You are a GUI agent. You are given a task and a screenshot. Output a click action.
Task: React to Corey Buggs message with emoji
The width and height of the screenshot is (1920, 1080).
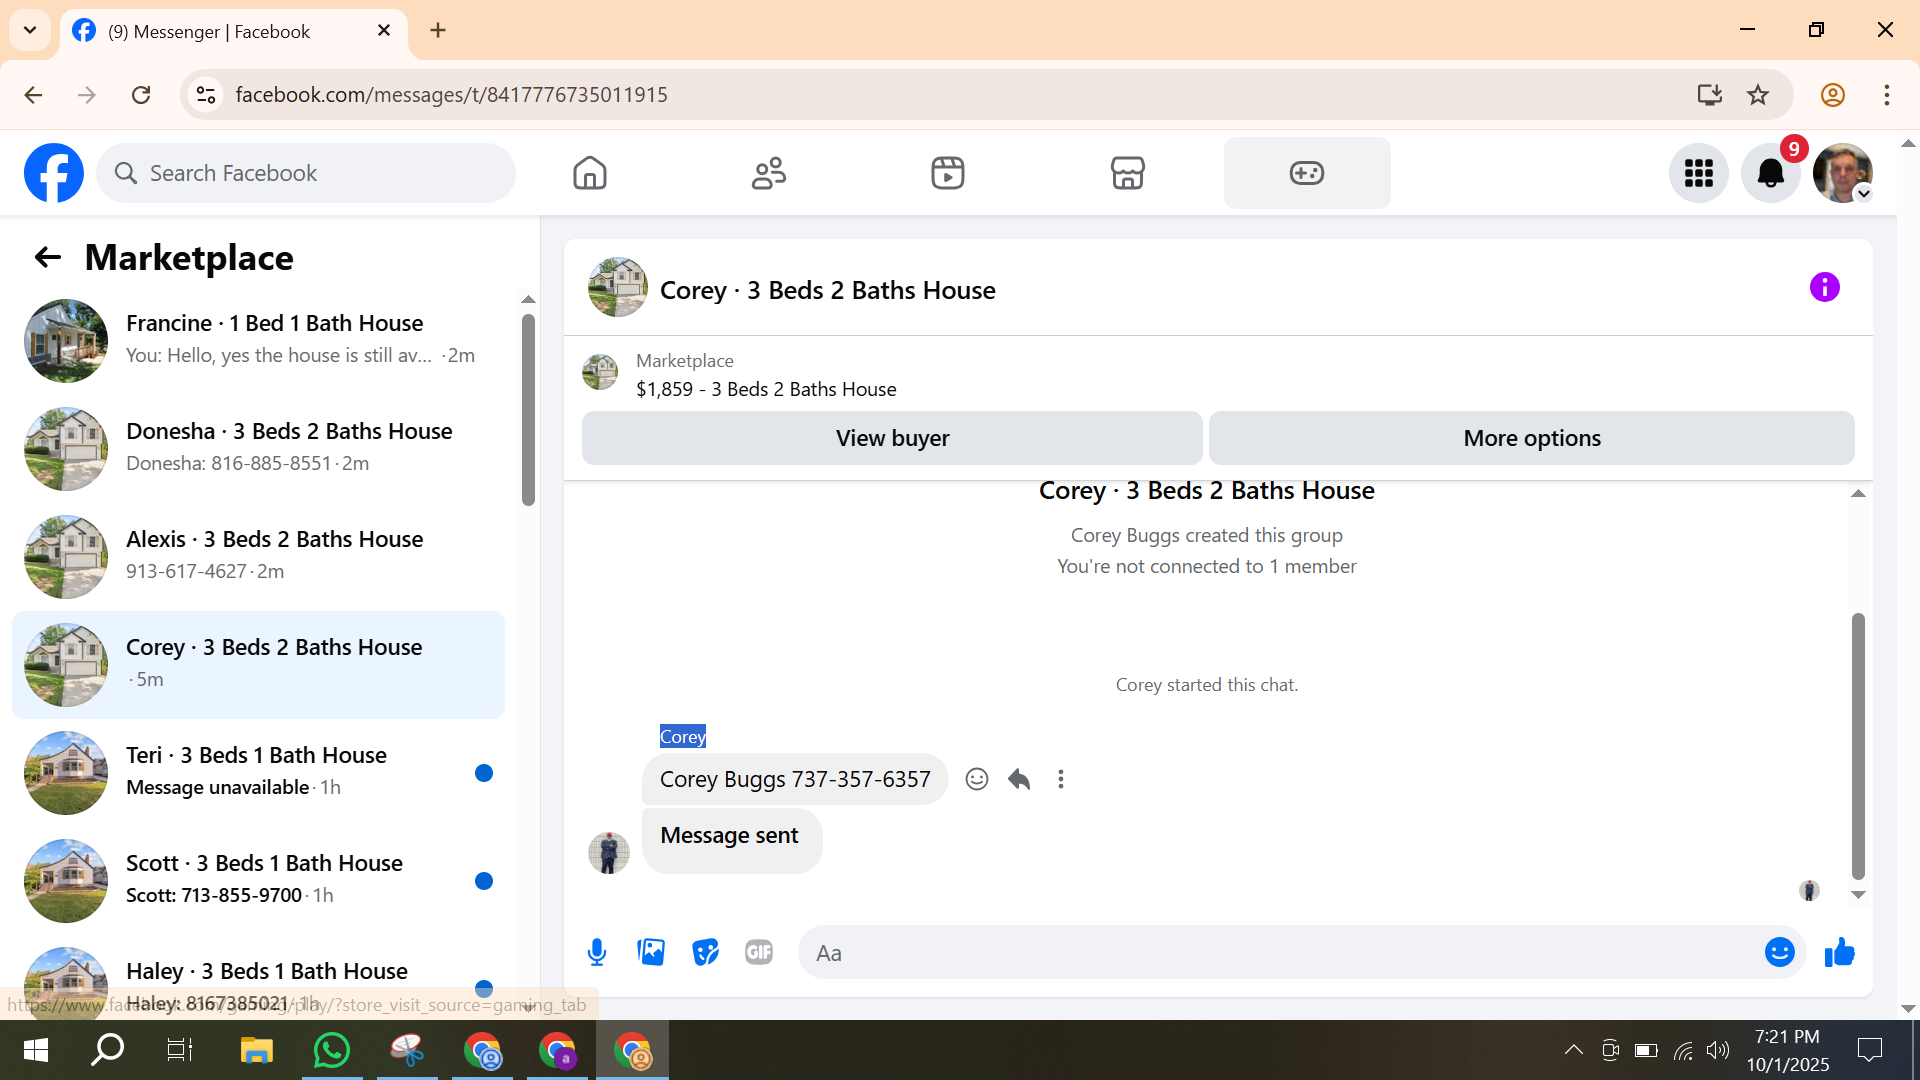point(977,779)
